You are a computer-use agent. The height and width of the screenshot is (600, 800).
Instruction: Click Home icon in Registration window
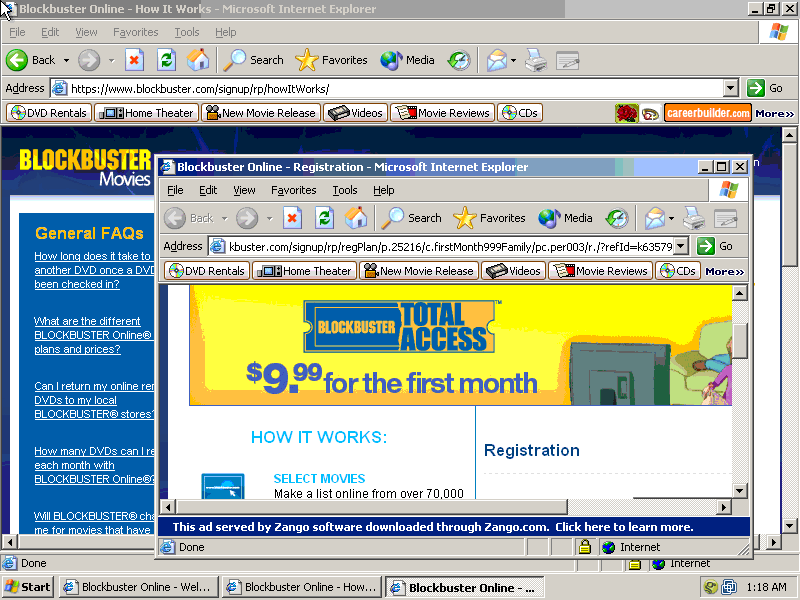point(356,218)
